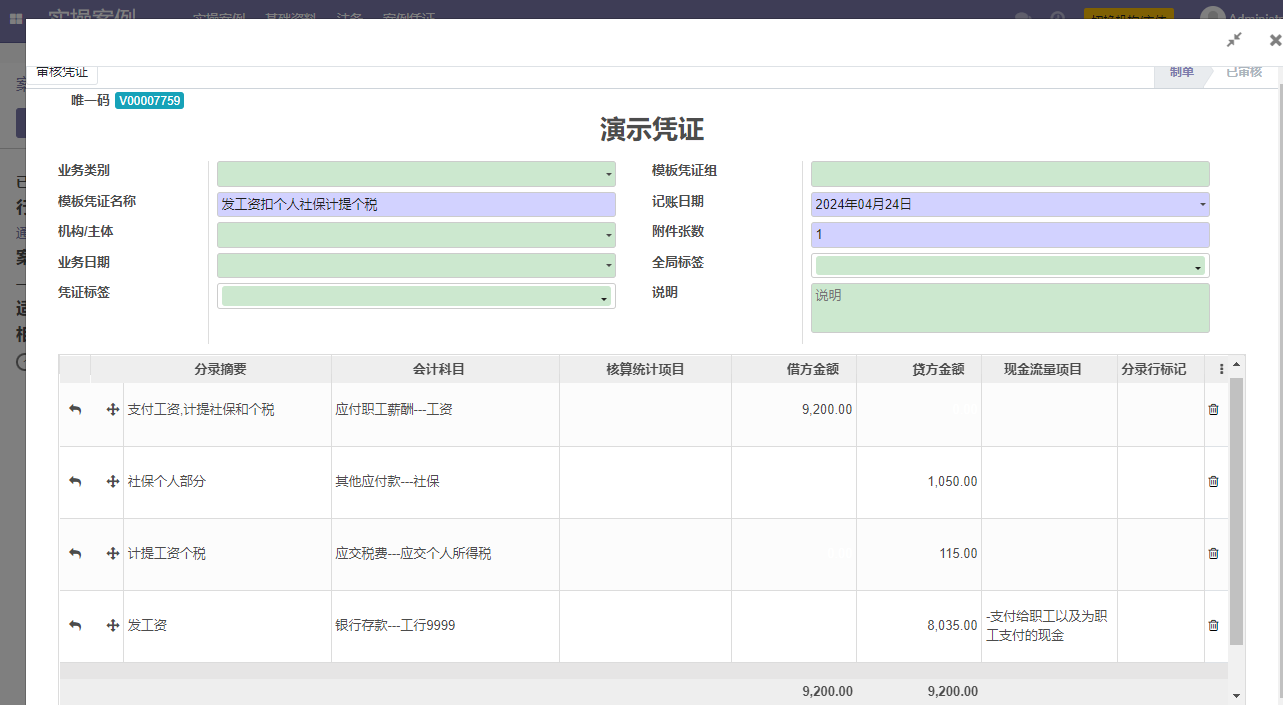Click the account 银行存款---工行9999
This screenshot has width=1283, height=705.
point(395,625)
